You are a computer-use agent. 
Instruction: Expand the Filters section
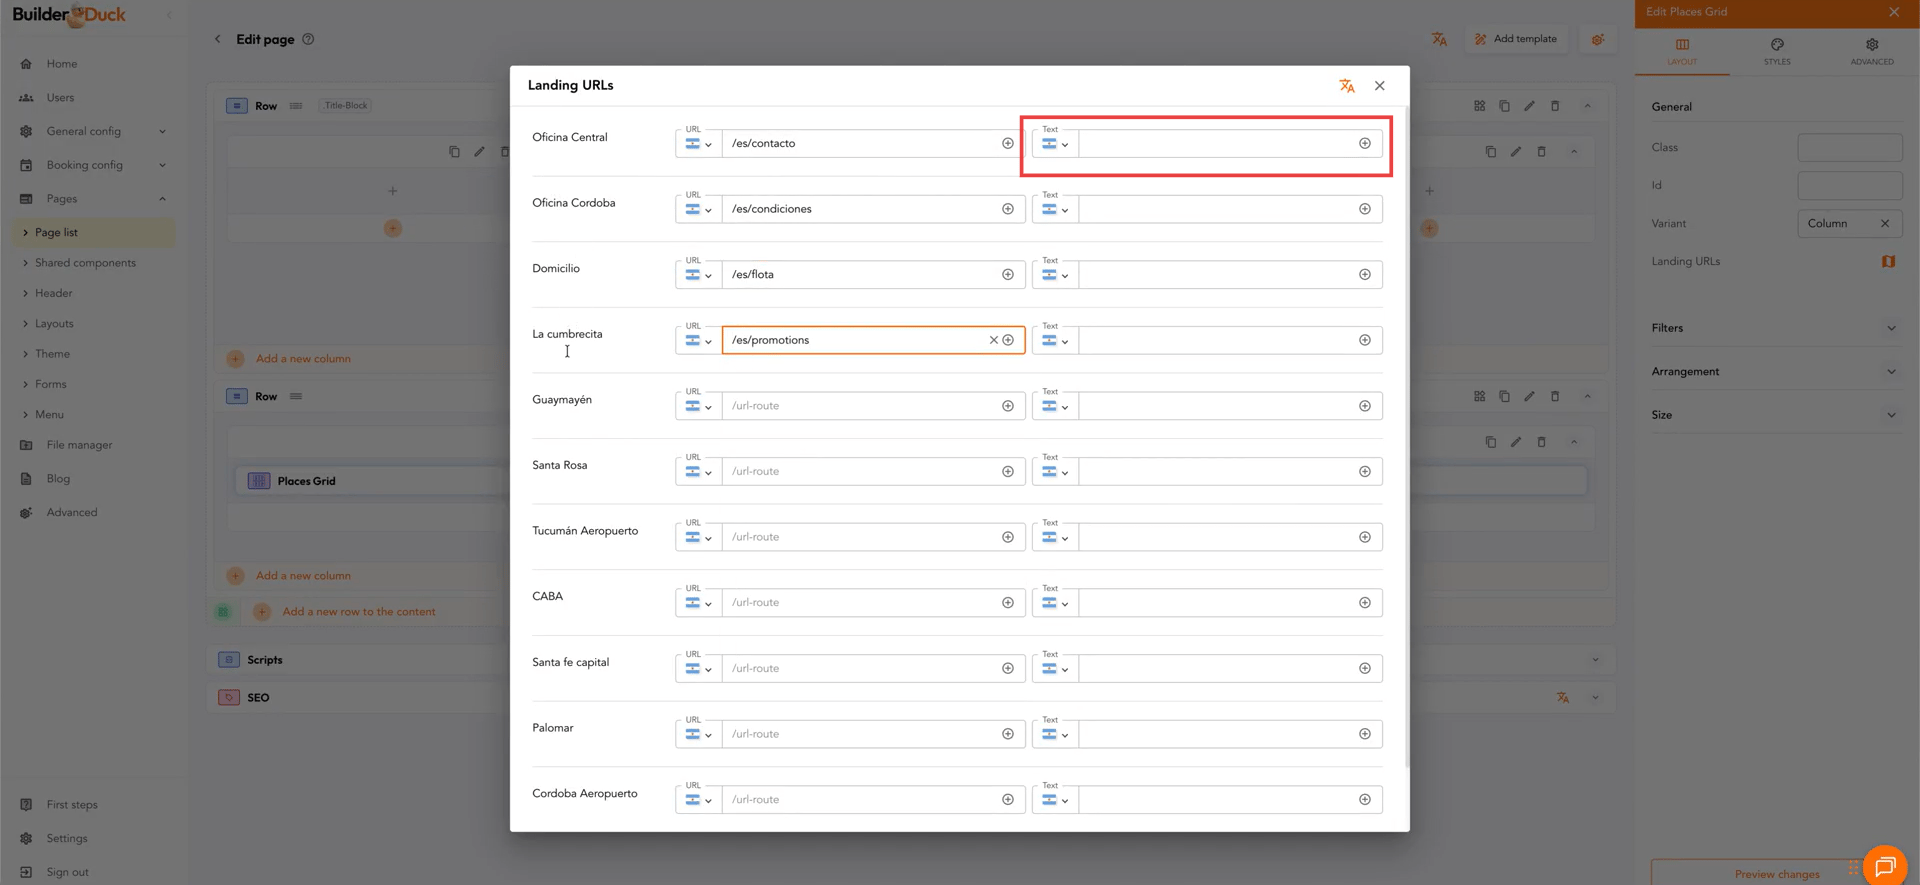click(x=1774, y=328)
